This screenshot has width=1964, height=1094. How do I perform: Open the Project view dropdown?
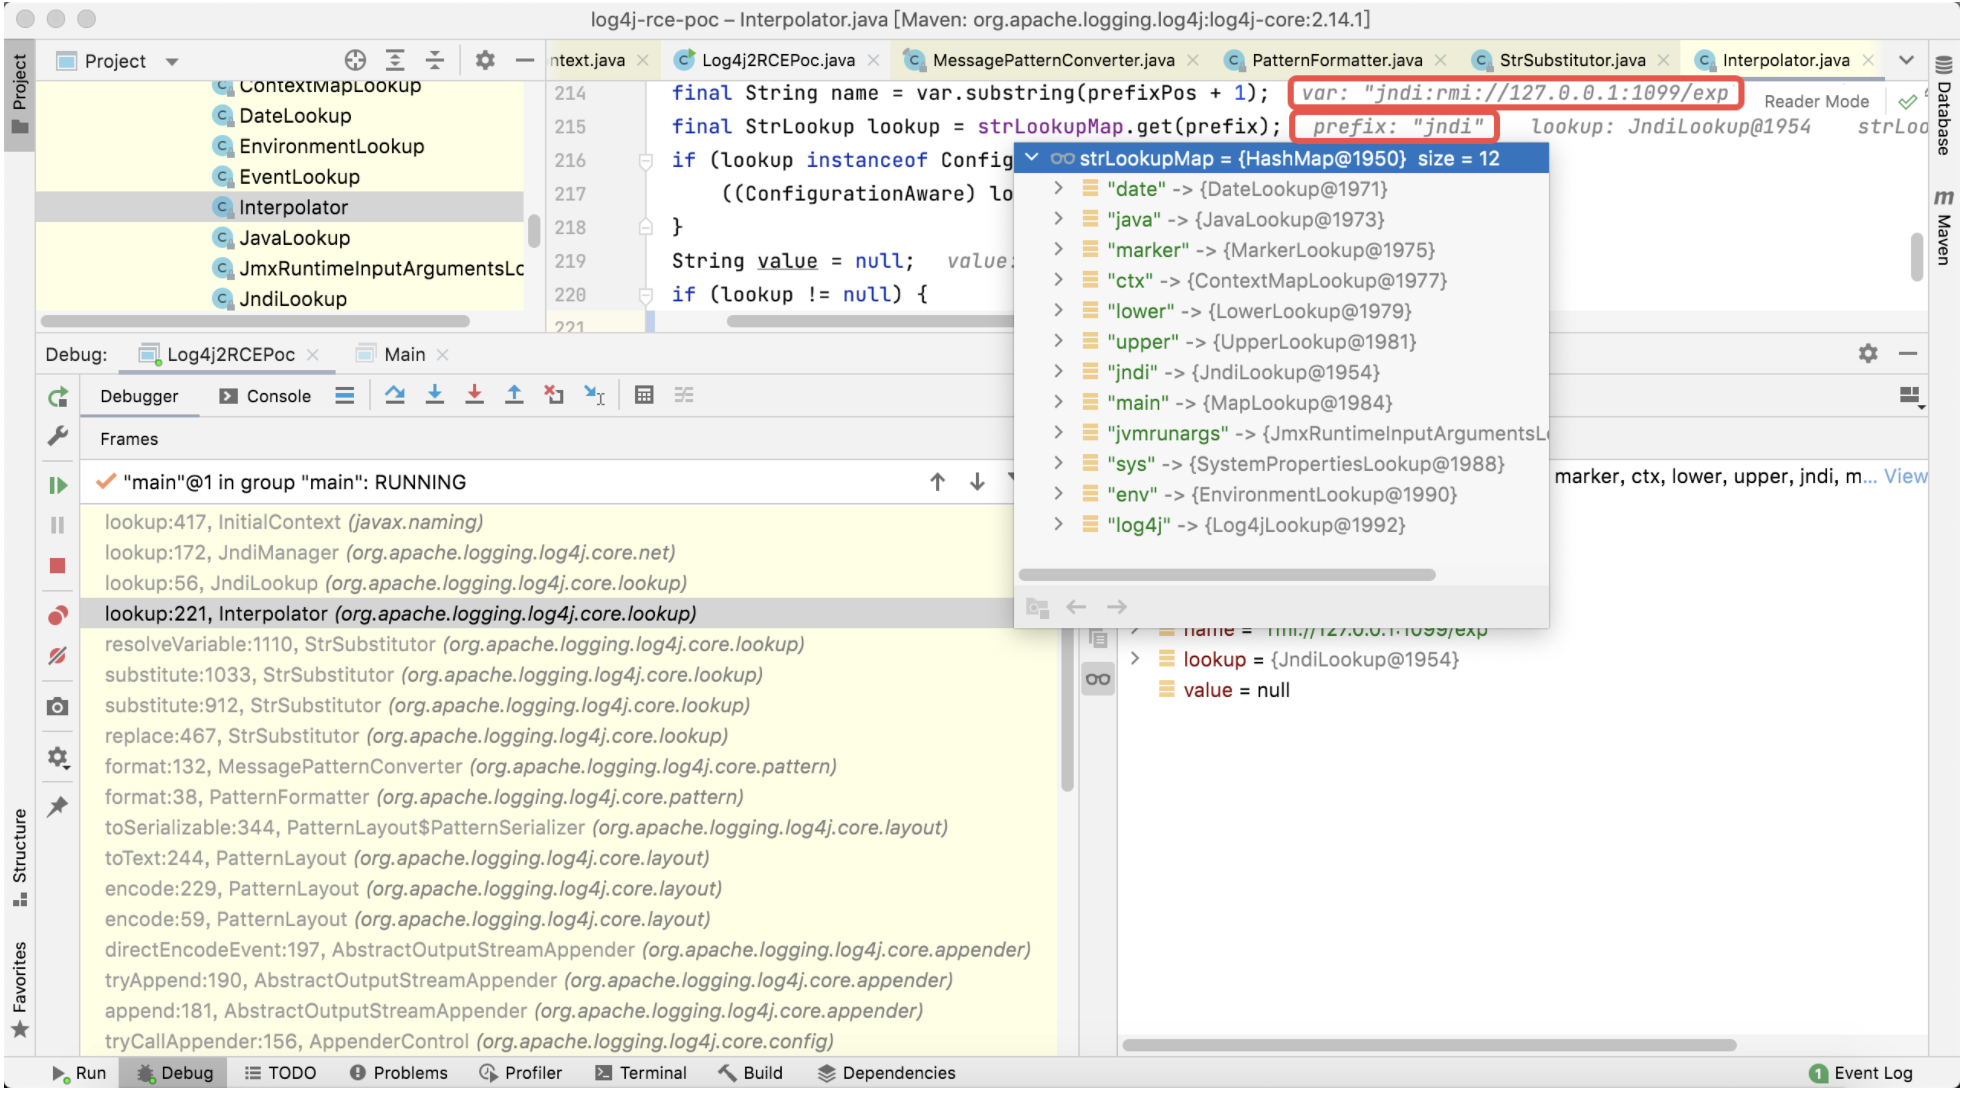(x=172, y=61)
